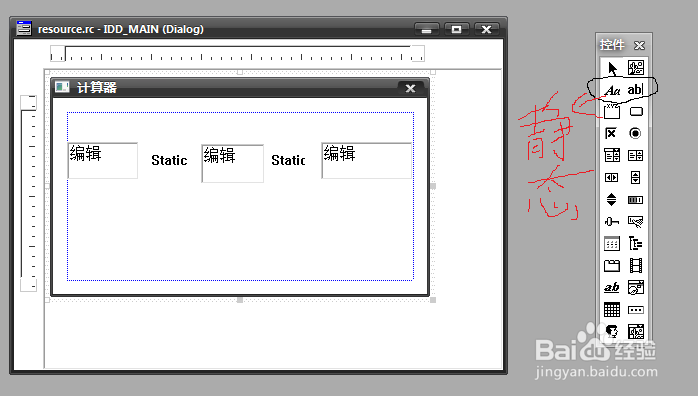The width and height of the screenshot is (698, 396).
Task: Choose the Month Calendar grid tool
Action: (612, 309)
